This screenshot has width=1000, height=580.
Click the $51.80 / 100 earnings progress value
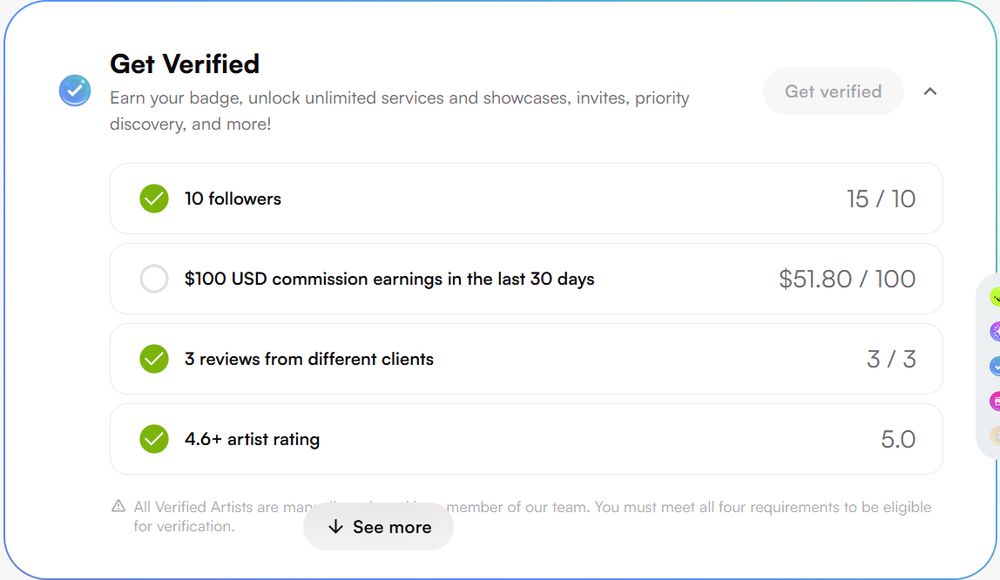(847, 279)
